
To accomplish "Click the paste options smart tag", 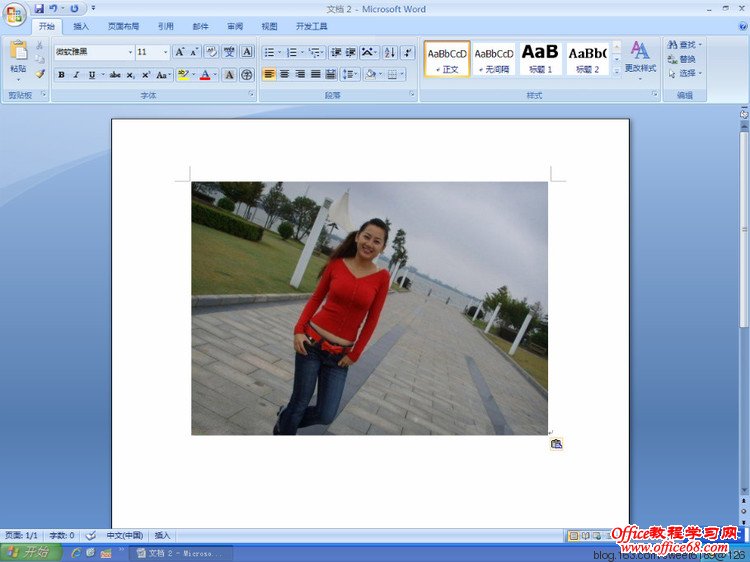I will 556,444.
